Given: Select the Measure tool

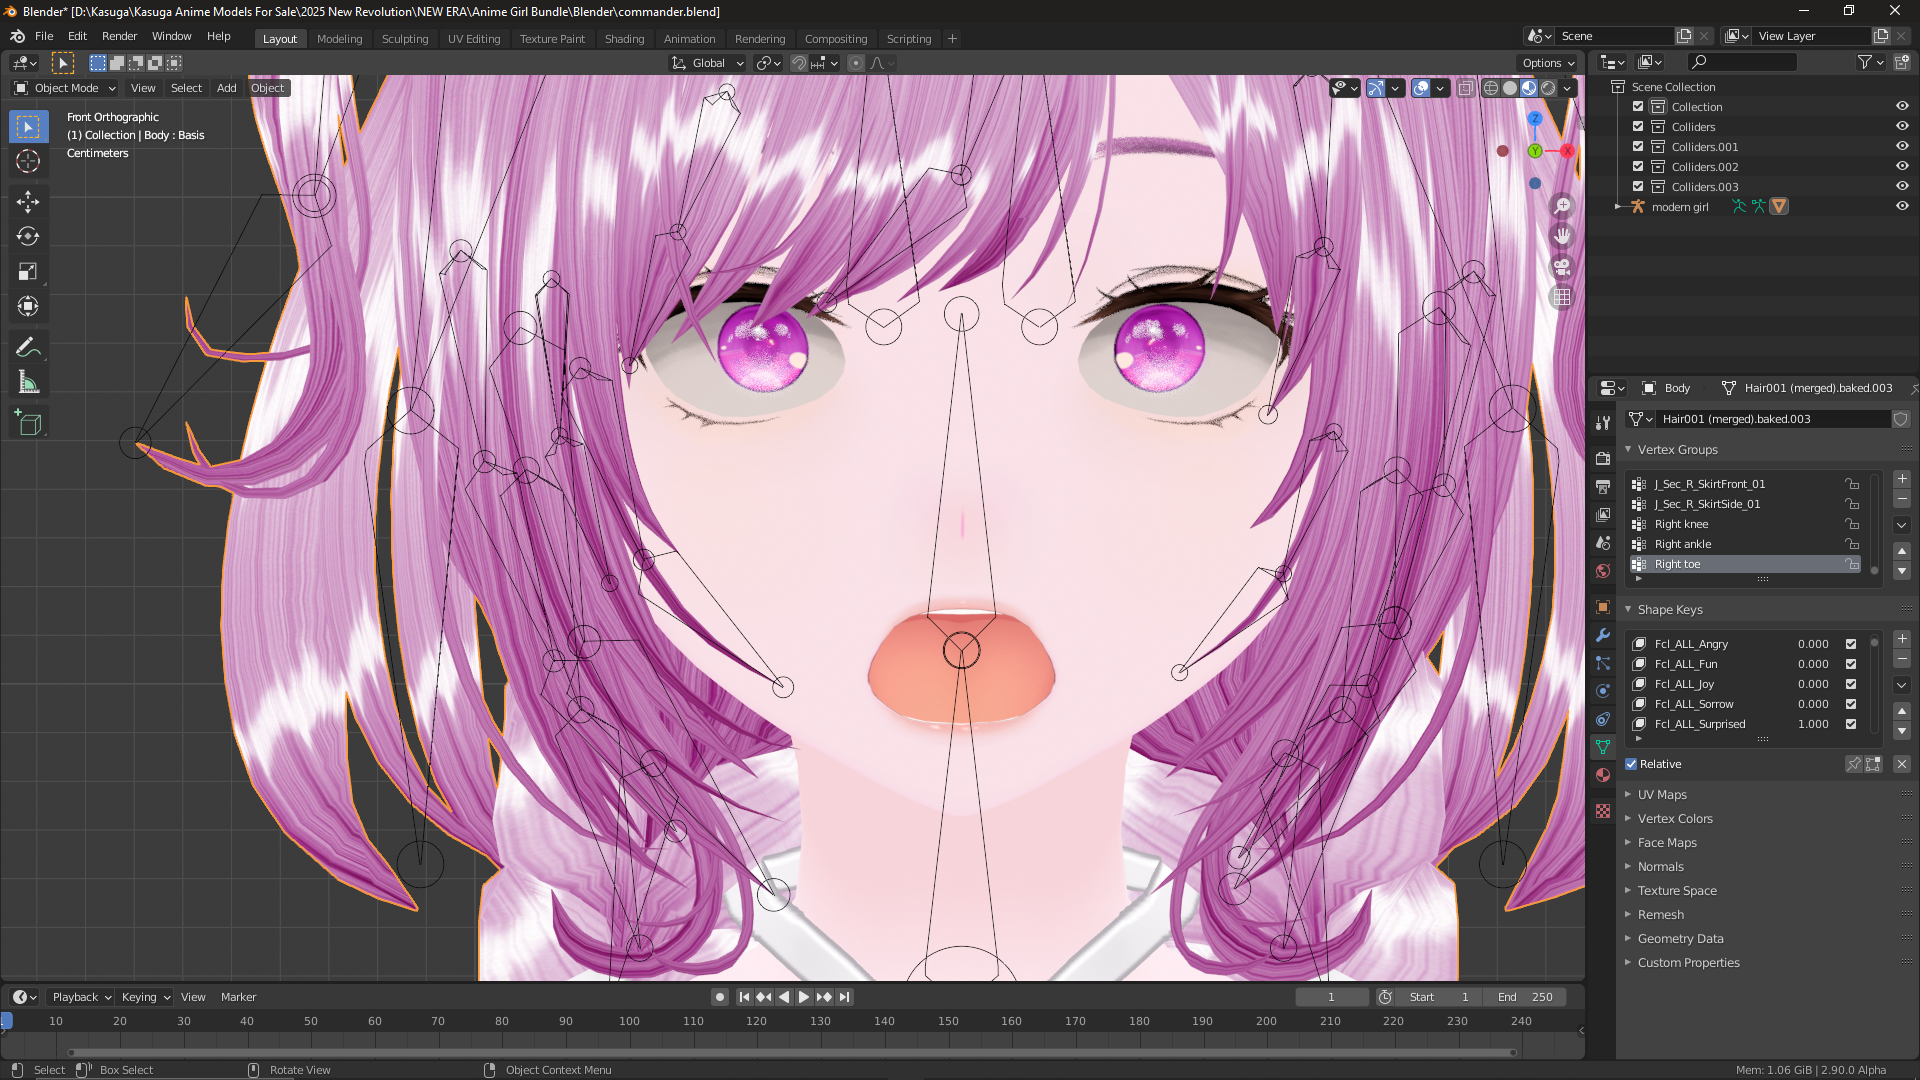Looking at the screenshot, I should tap(28, 383).
